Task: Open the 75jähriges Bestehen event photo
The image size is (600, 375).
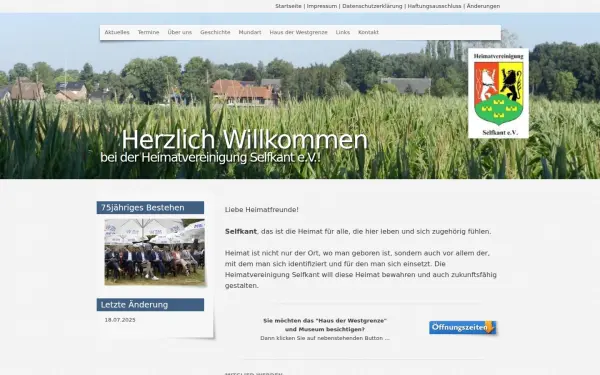Action: [x=155, y=252]
